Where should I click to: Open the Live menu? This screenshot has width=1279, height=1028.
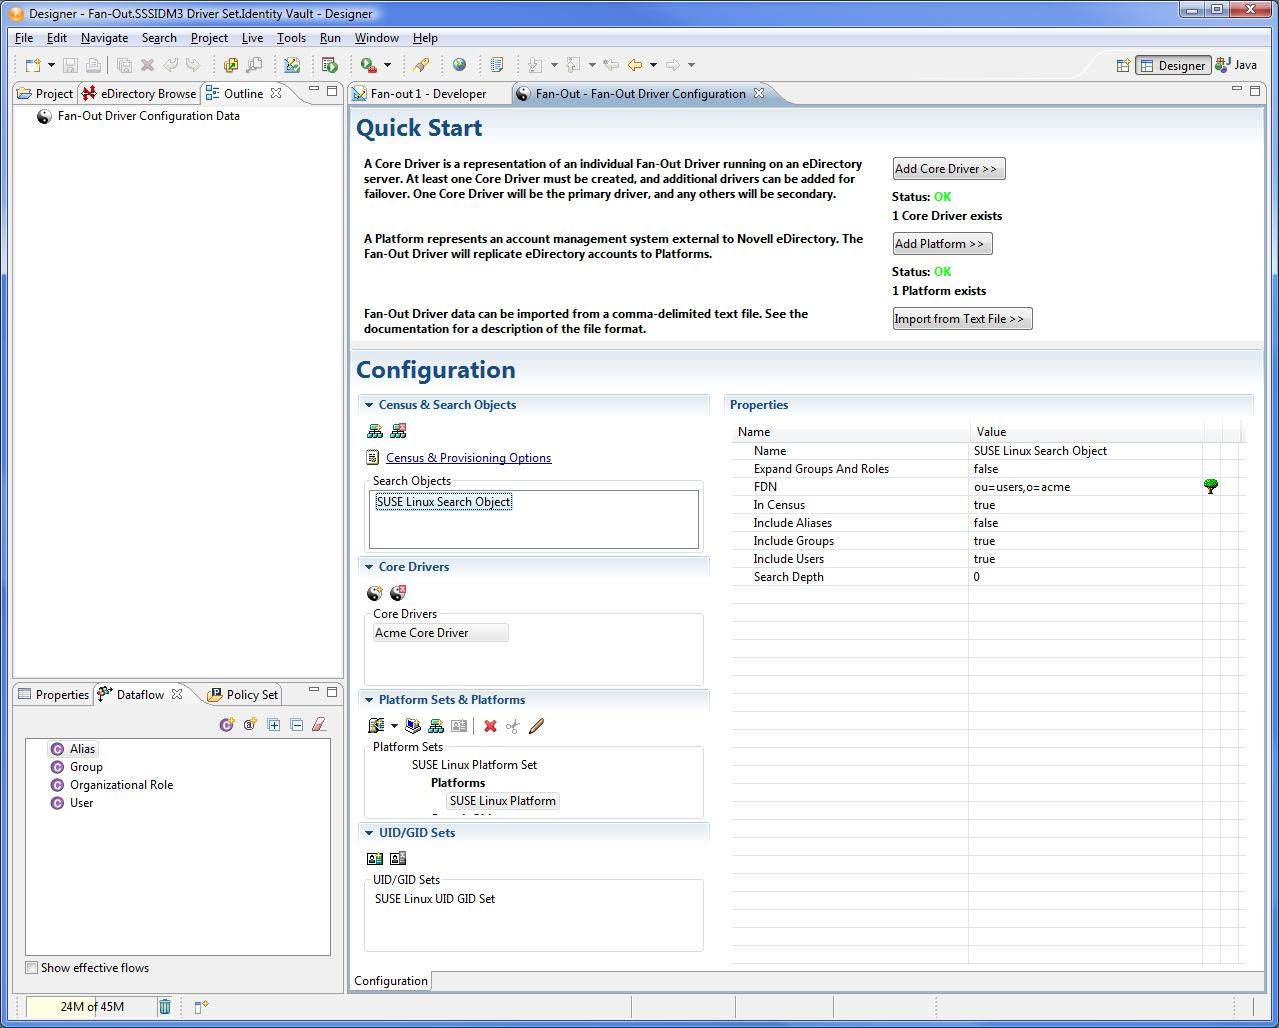[x=252, y=38]
